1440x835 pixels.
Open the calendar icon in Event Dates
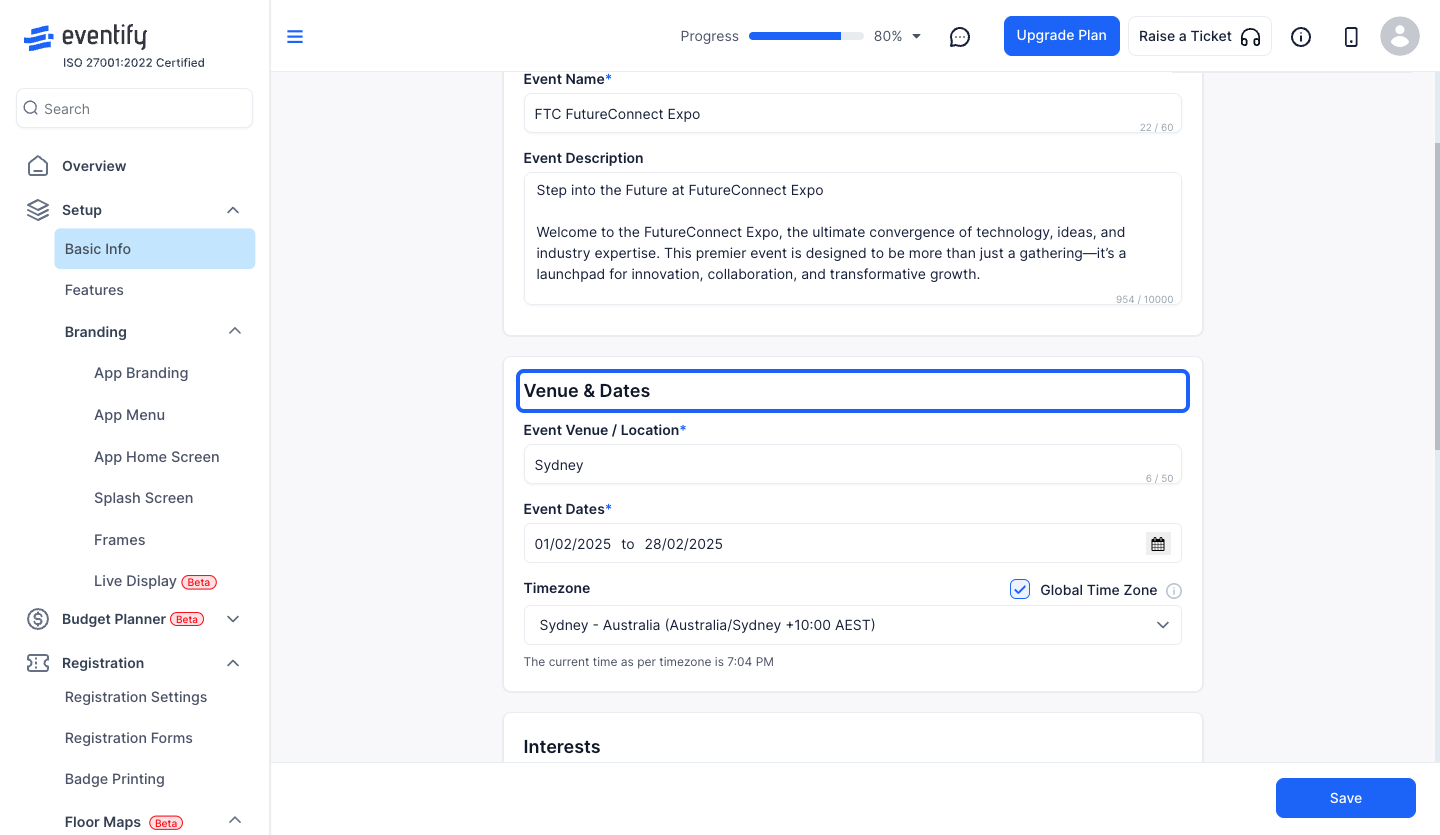tap(1158, 544)
